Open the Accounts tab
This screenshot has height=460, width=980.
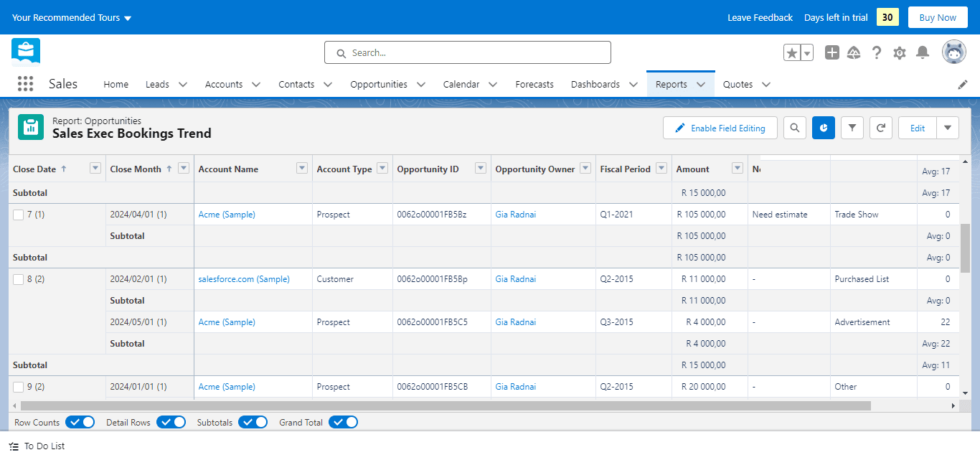(224, 84)
